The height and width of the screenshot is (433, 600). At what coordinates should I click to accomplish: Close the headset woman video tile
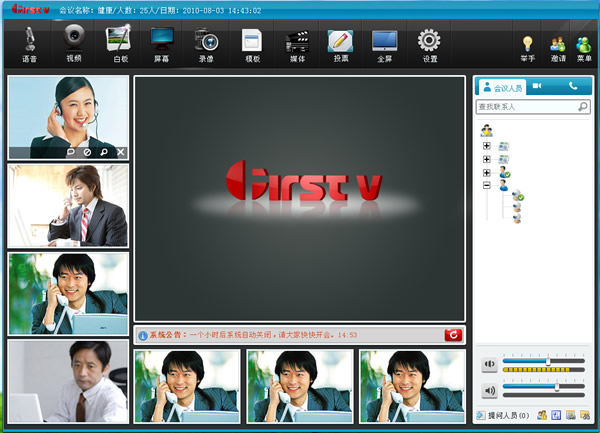(x=121, y=152)
